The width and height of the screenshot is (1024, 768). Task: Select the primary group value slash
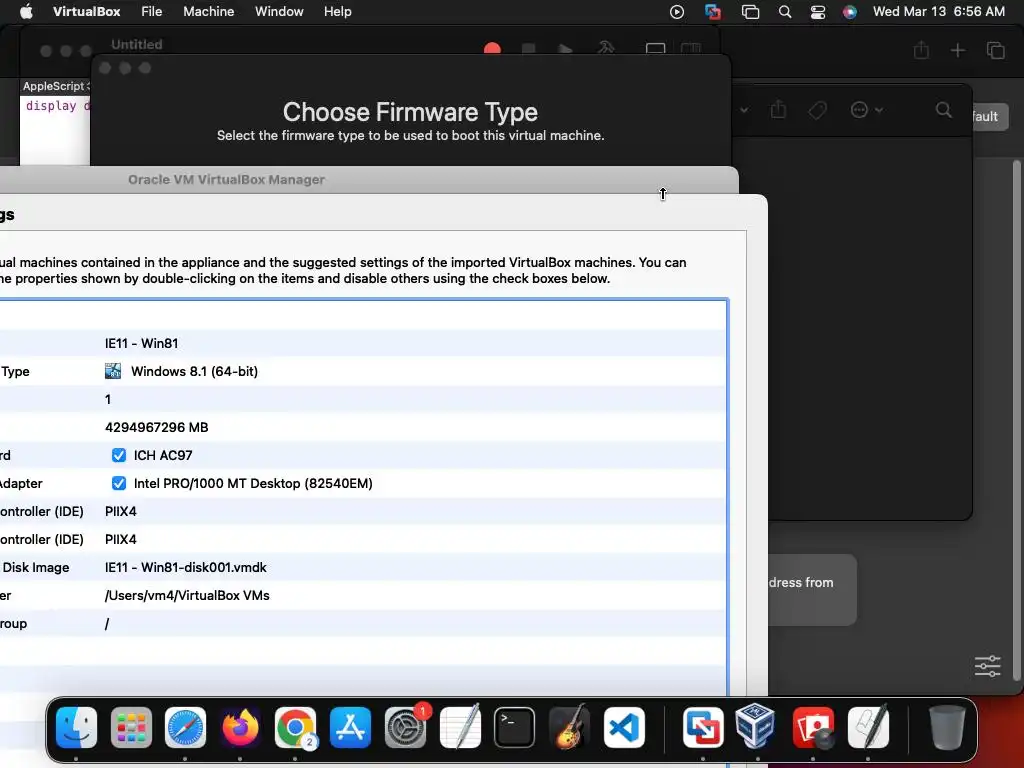107,623
